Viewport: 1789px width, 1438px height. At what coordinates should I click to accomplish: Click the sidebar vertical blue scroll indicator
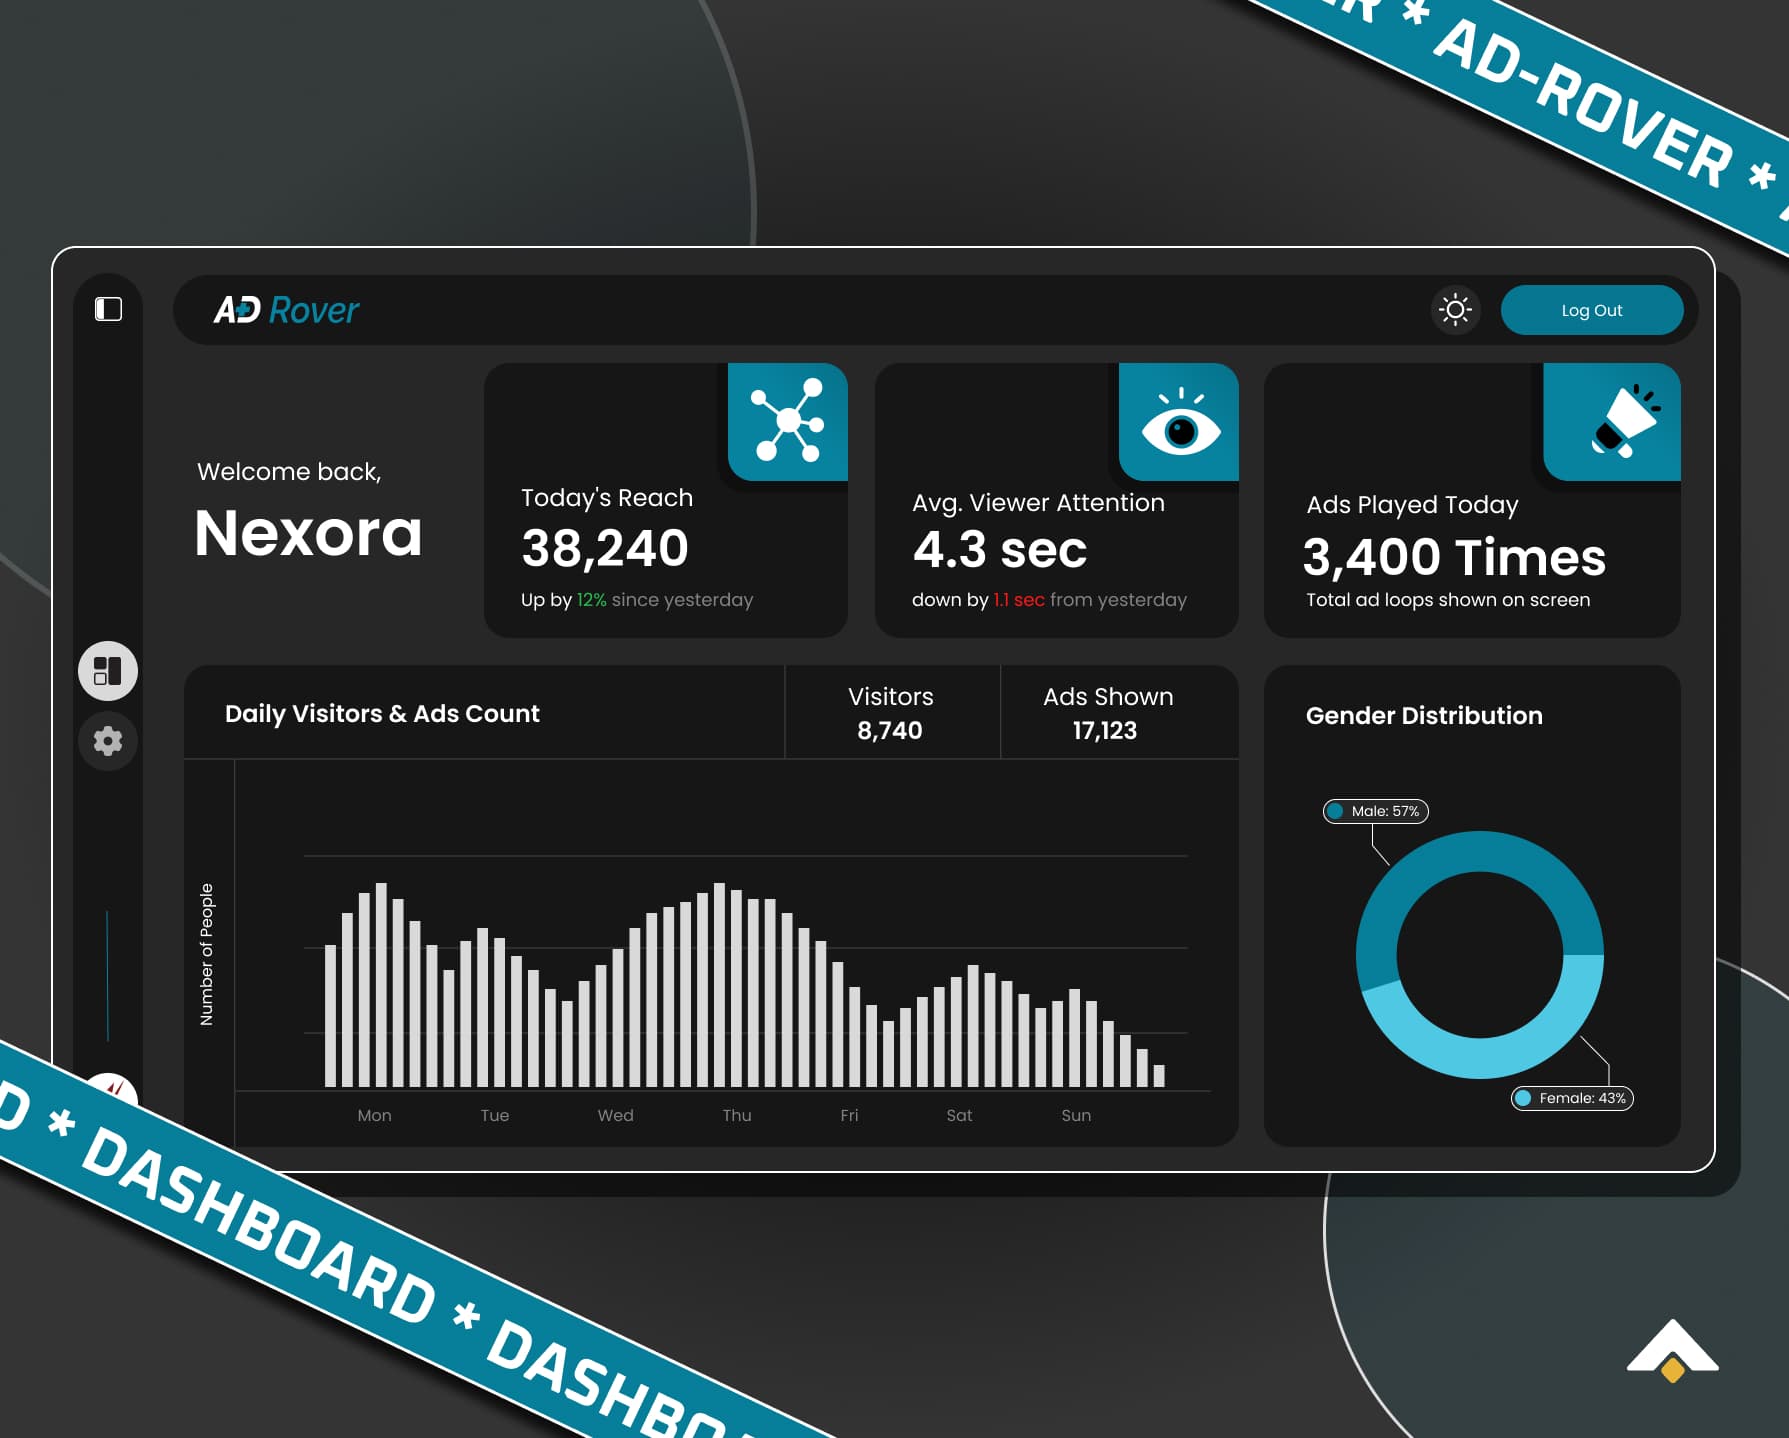[107, 976]
